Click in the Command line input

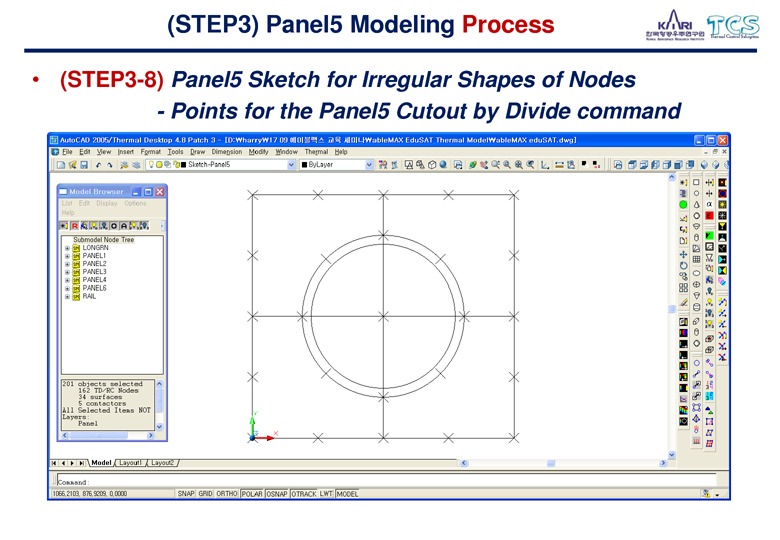tap(386, 481)
